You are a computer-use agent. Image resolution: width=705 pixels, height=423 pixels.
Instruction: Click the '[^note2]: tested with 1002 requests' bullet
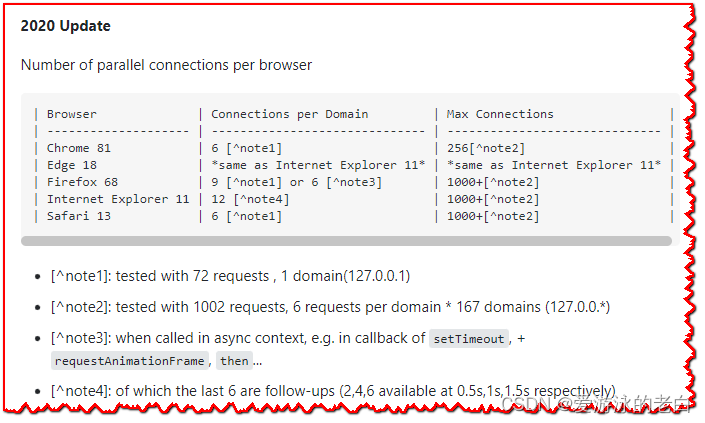pyautogui.click(x=330, y=307)
